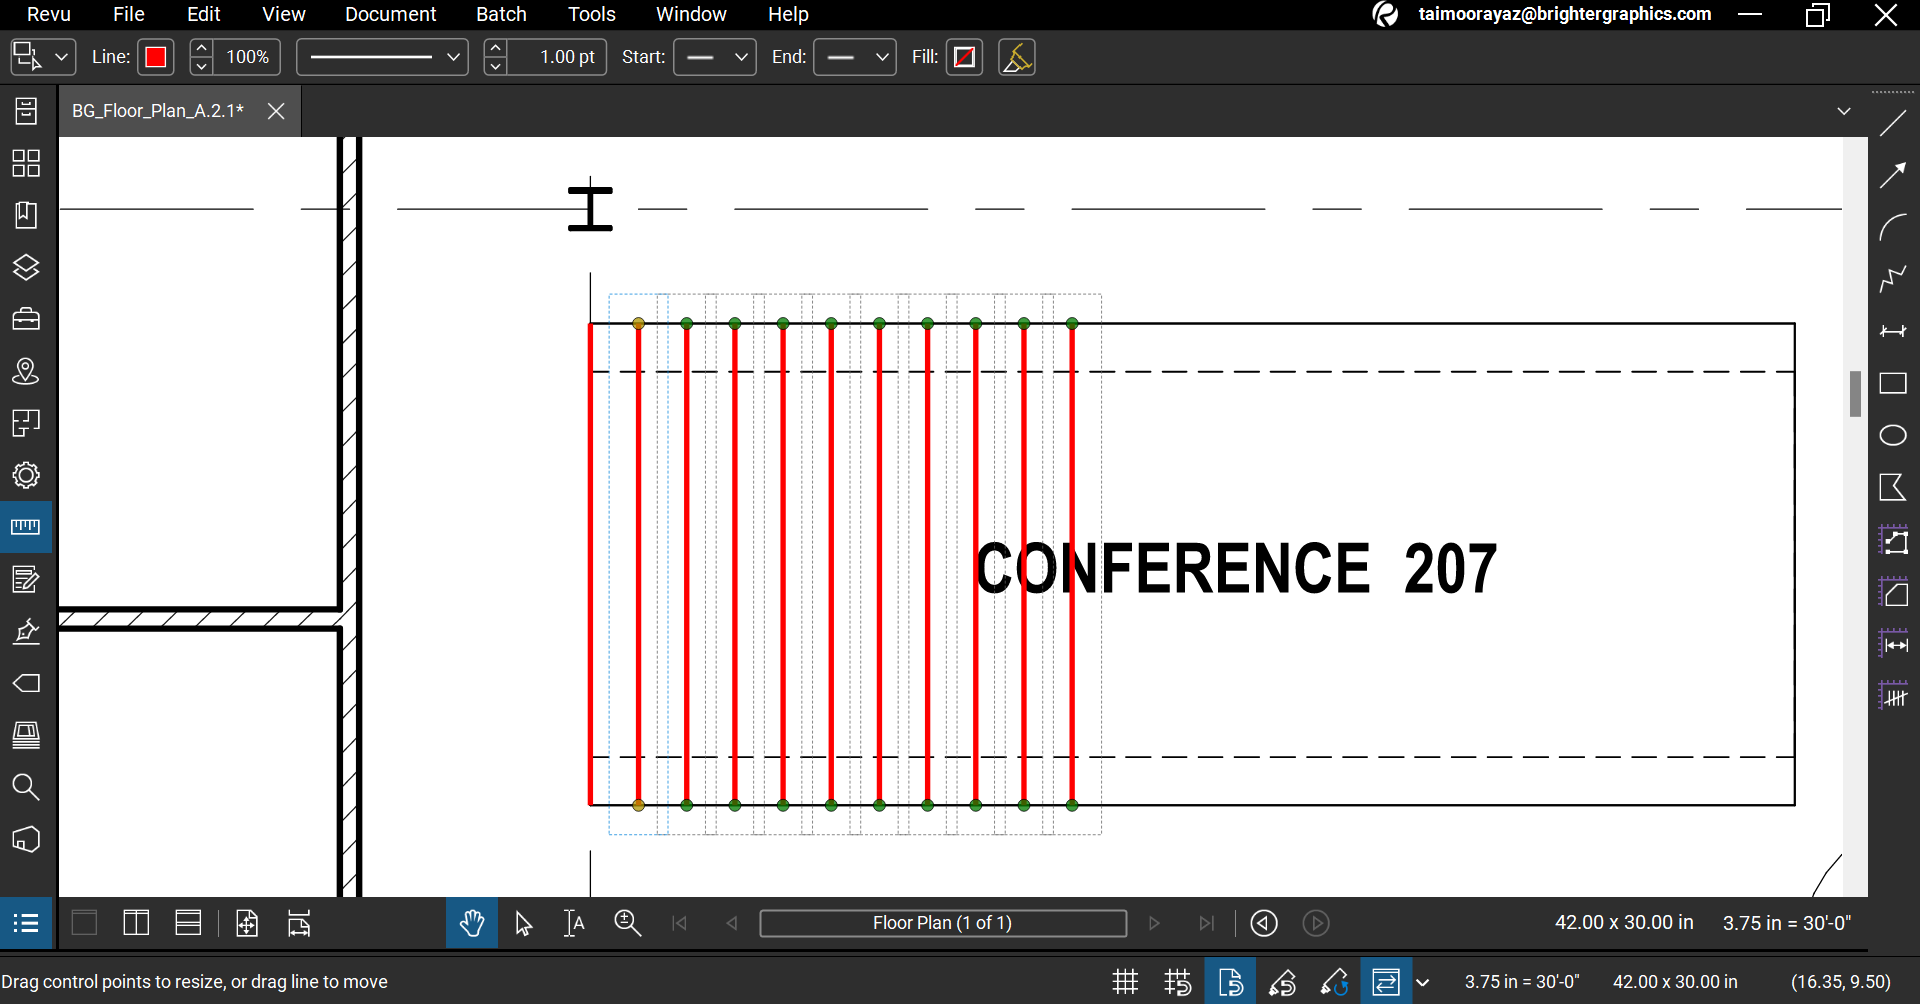Open the Measurements panel ruler icon
Viewport: 1920px width, 1004px height.
click(x=26, y=527)
